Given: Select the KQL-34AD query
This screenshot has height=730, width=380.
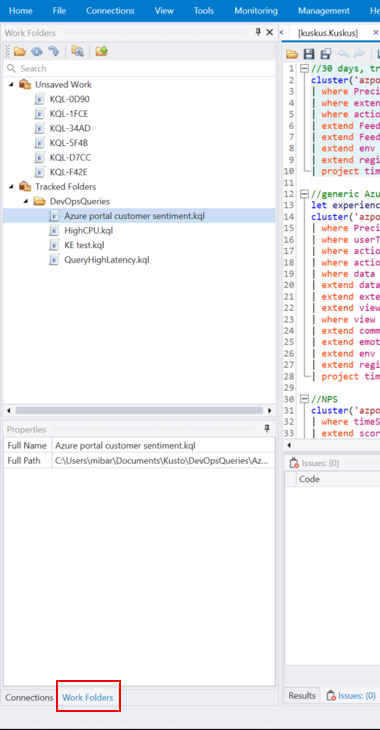Looking at the screenshot, I should [70, 128].
